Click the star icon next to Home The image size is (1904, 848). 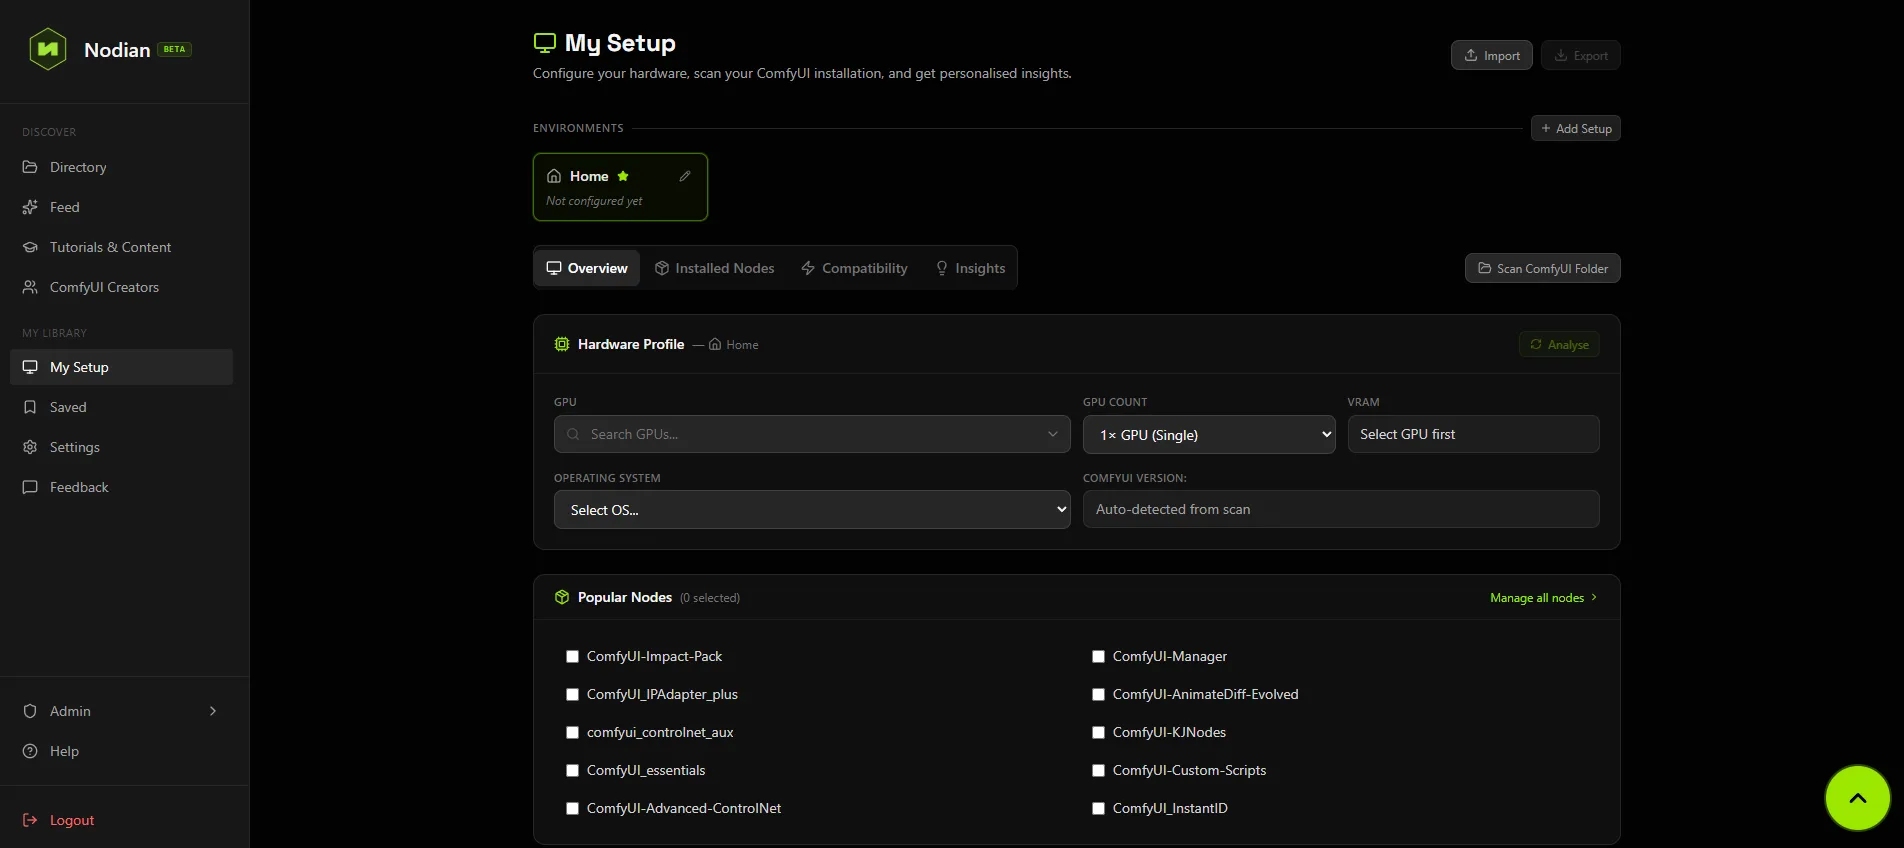tap(623, 176)
